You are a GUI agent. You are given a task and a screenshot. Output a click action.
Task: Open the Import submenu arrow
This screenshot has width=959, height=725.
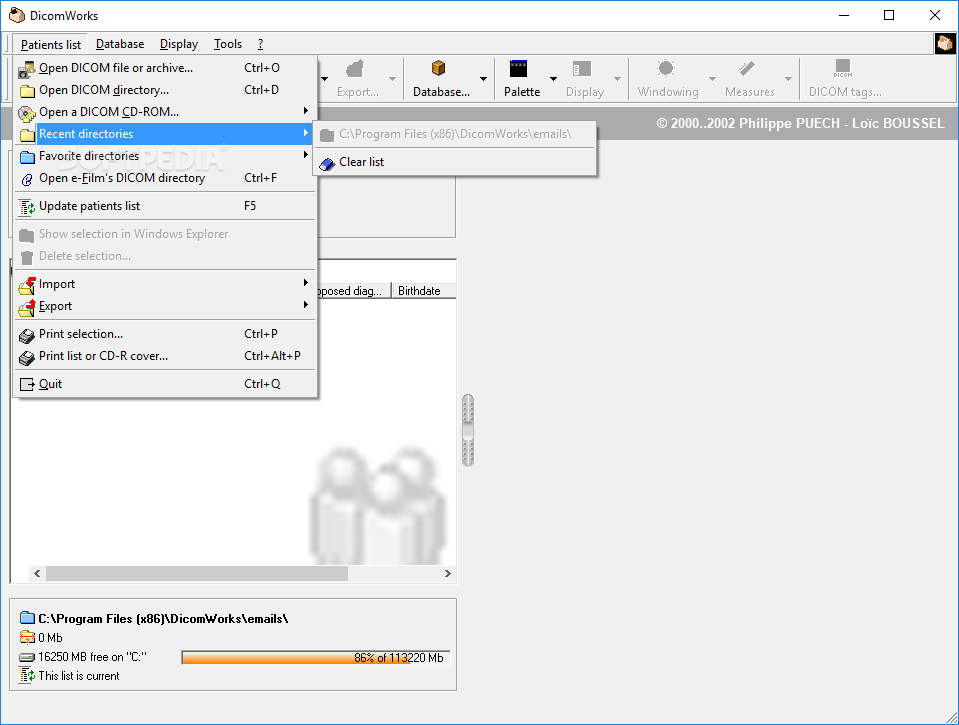click(x=305, y=283)
